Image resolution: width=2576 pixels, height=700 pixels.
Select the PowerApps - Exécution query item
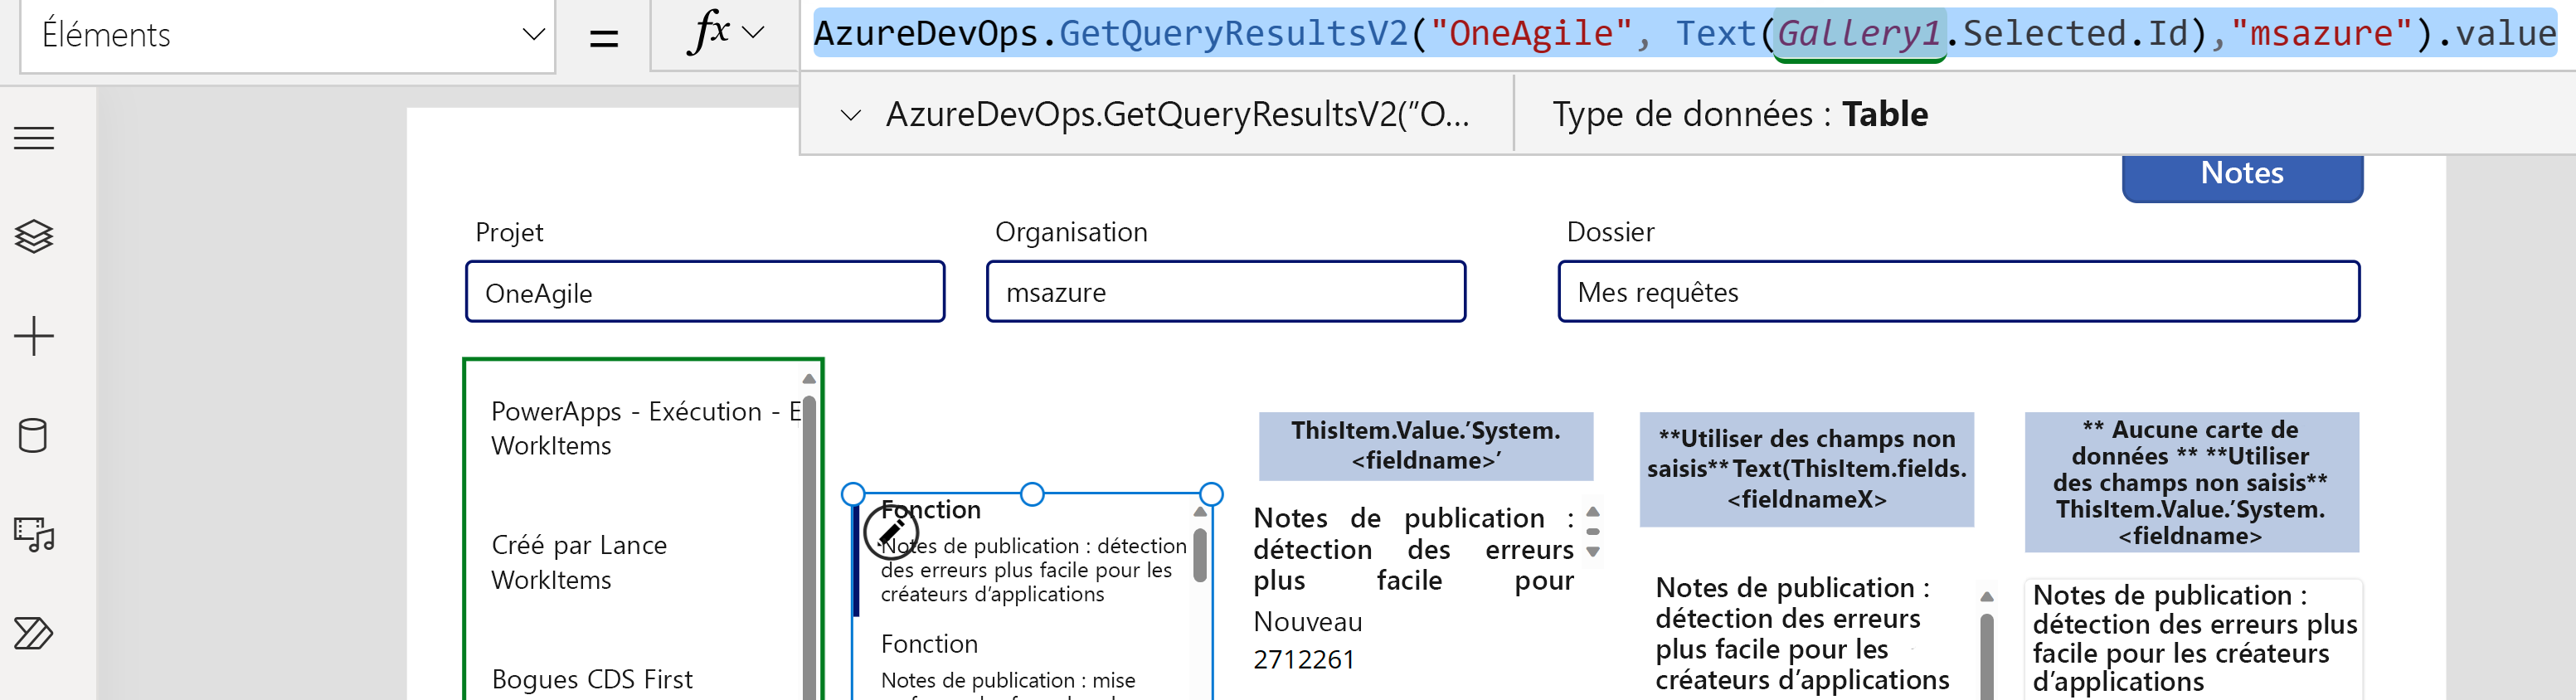pos(645,428)
